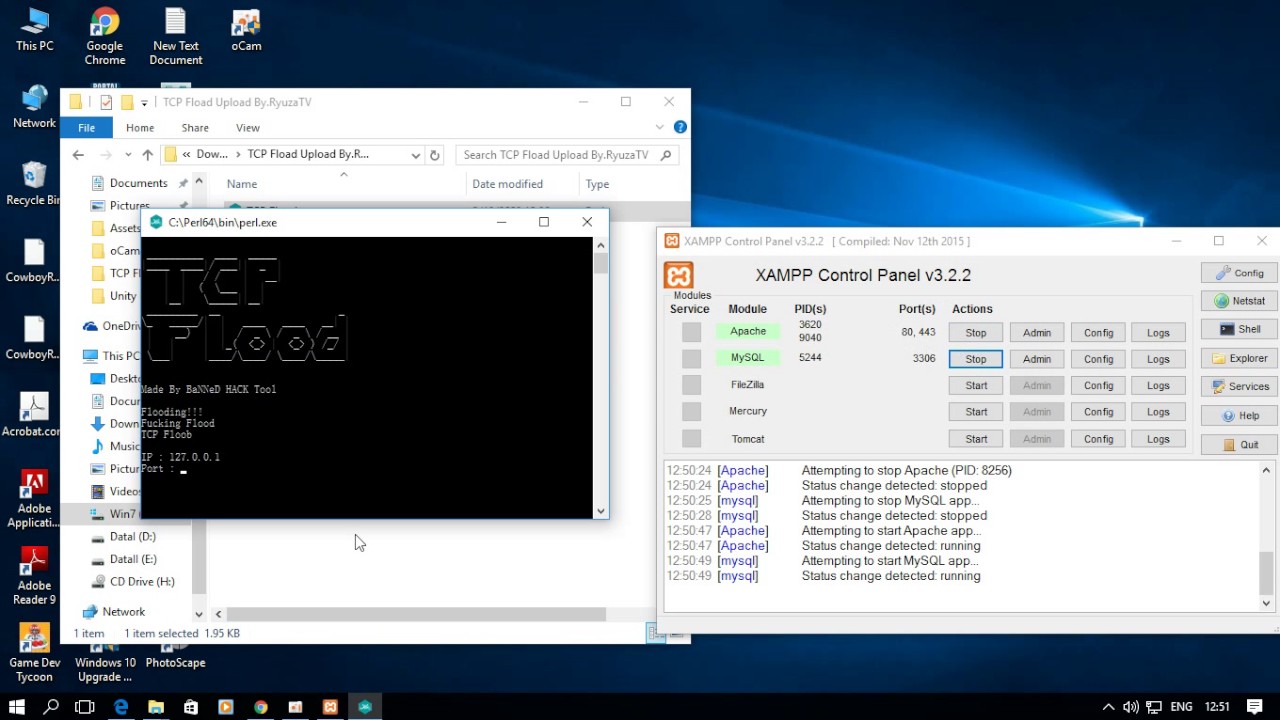Go up one folder level in Explorer

(147, 155)
